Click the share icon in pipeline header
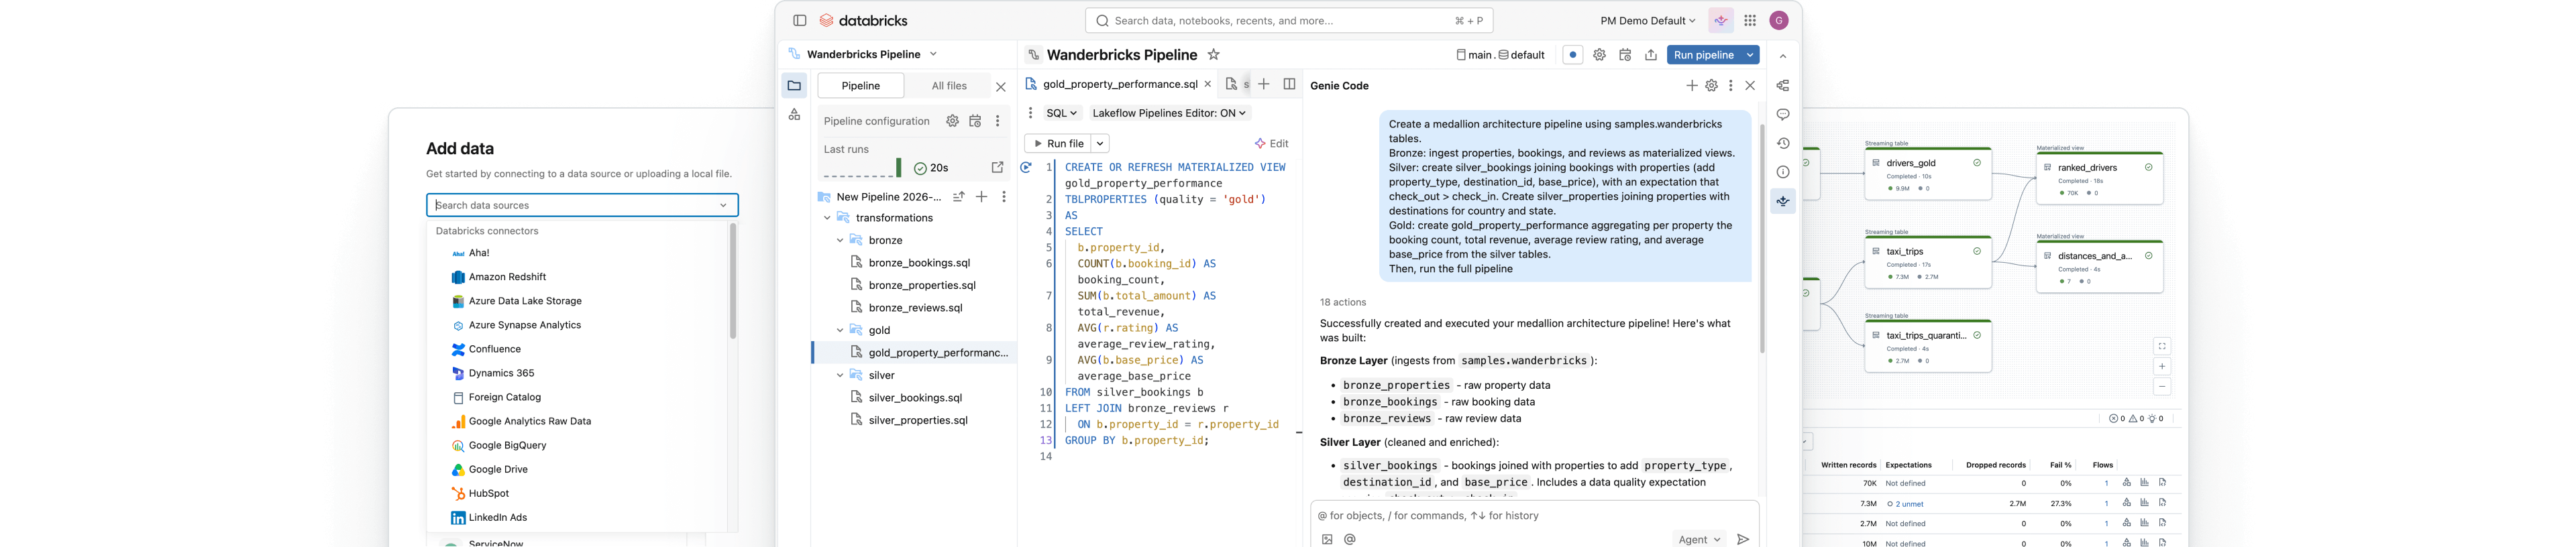2576x547 pixels. [1651, 55]
